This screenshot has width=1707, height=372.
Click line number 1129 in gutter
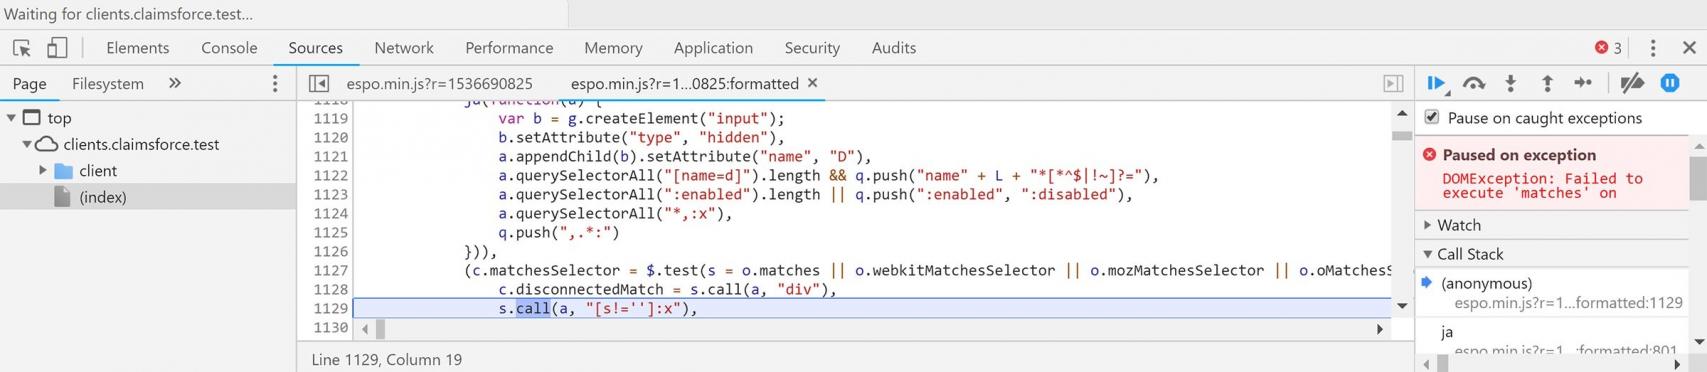(330, 308)
